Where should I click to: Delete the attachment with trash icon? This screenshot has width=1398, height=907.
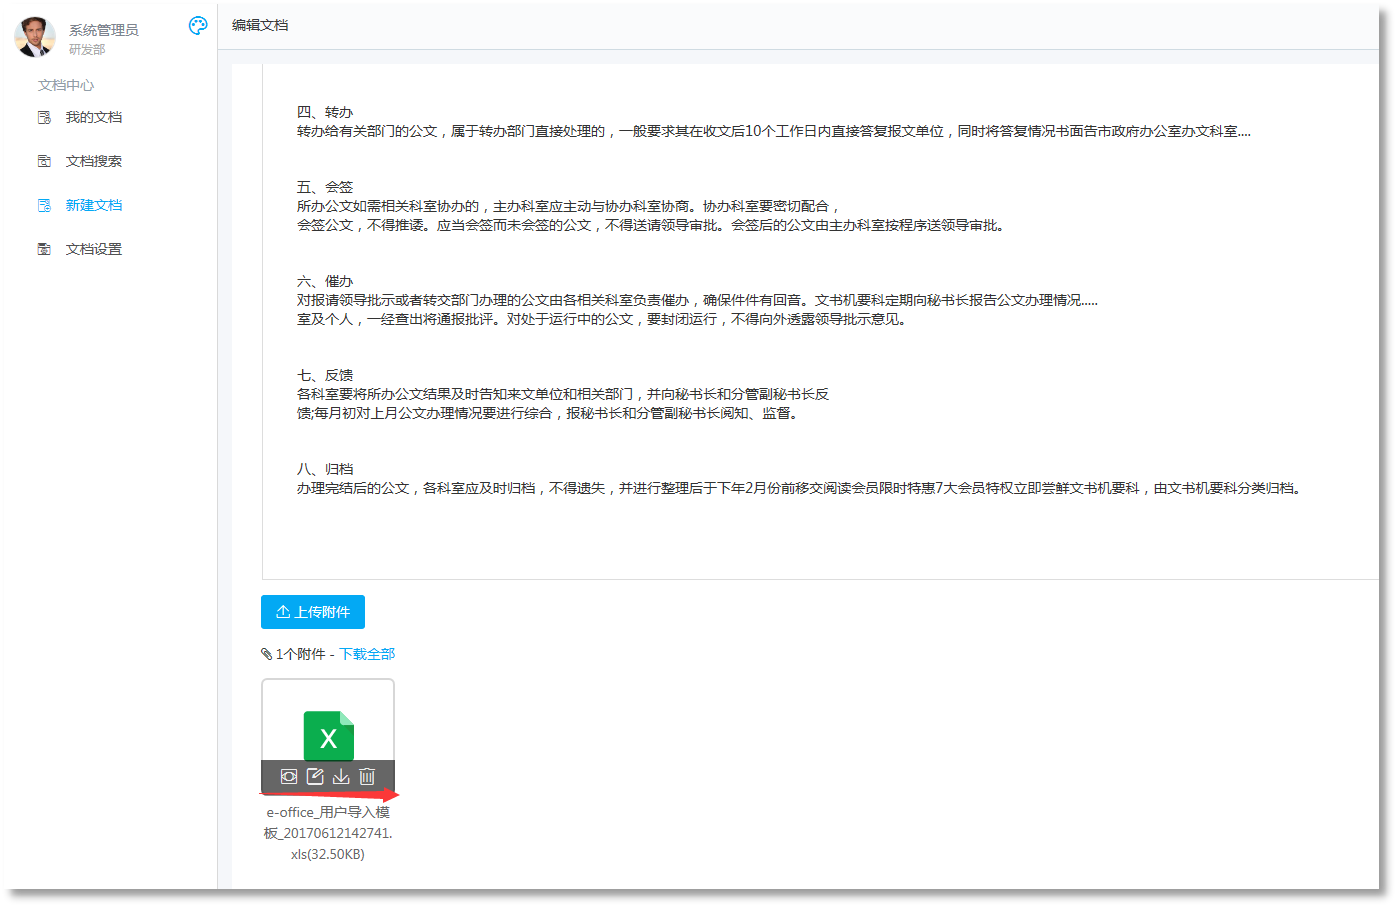click(367, 777)
